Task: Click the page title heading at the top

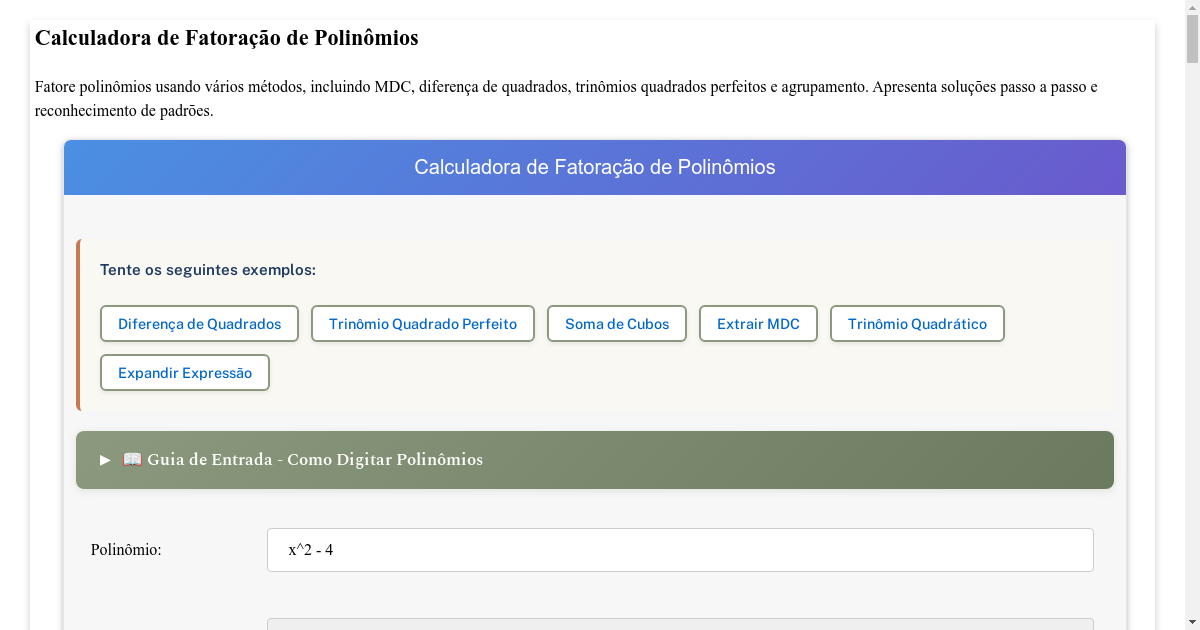Action: 227,38
